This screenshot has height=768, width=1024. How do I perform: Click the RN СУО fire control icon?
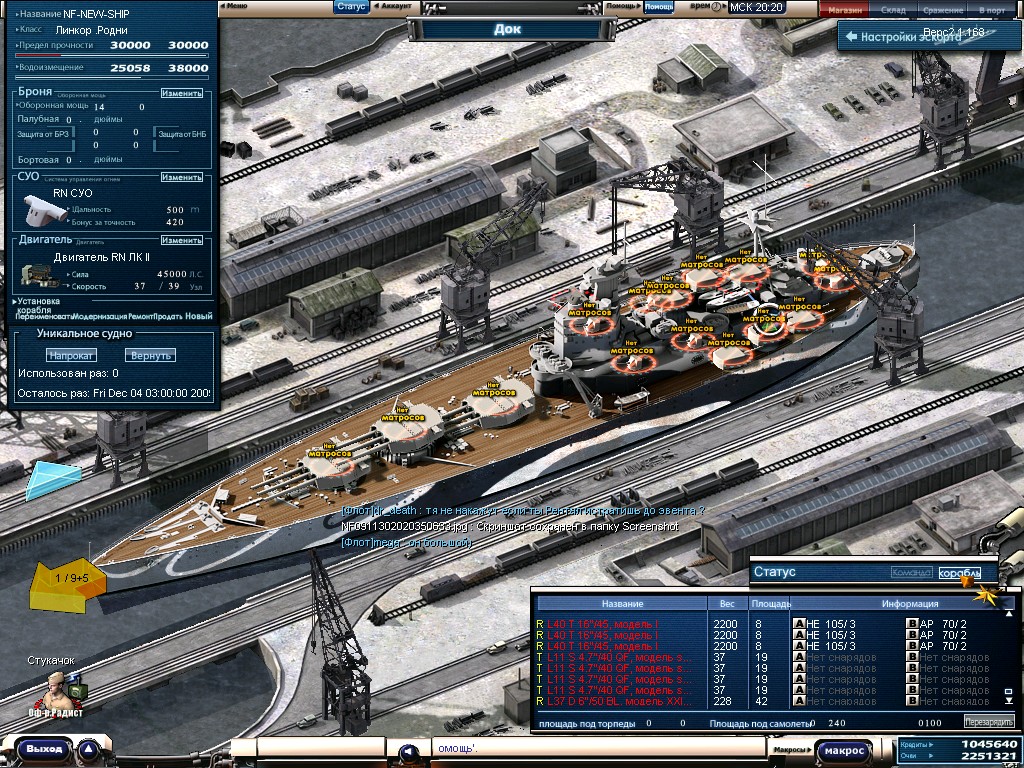[x=46, y=210]
